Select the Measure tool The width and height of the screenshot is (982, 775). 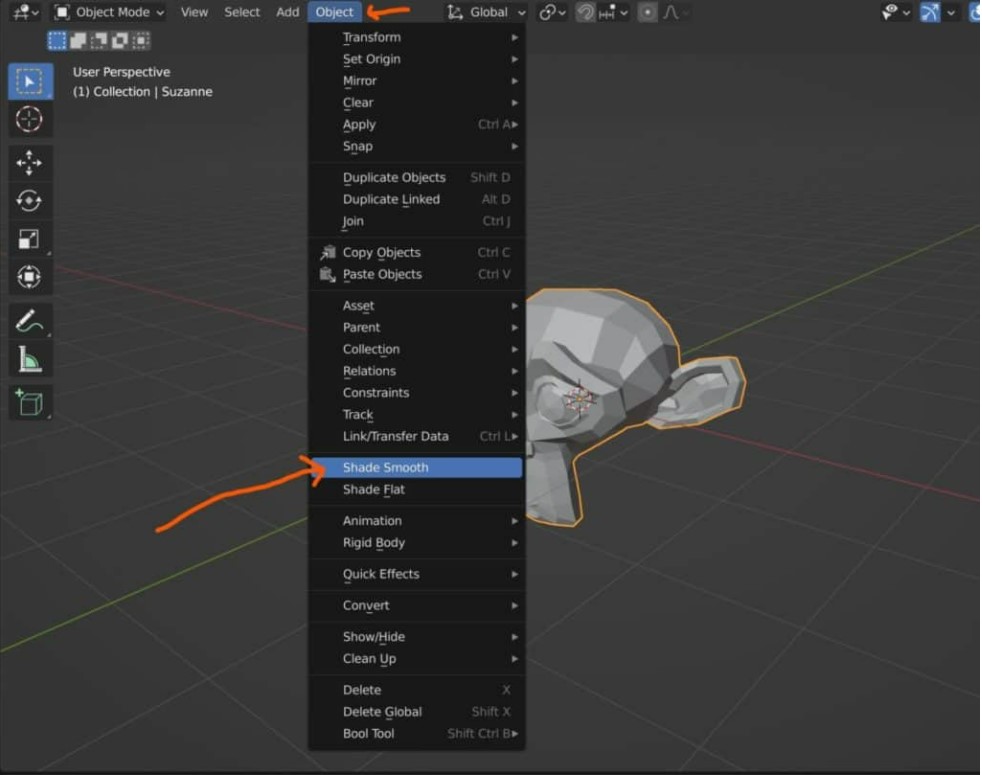(31, 360)
